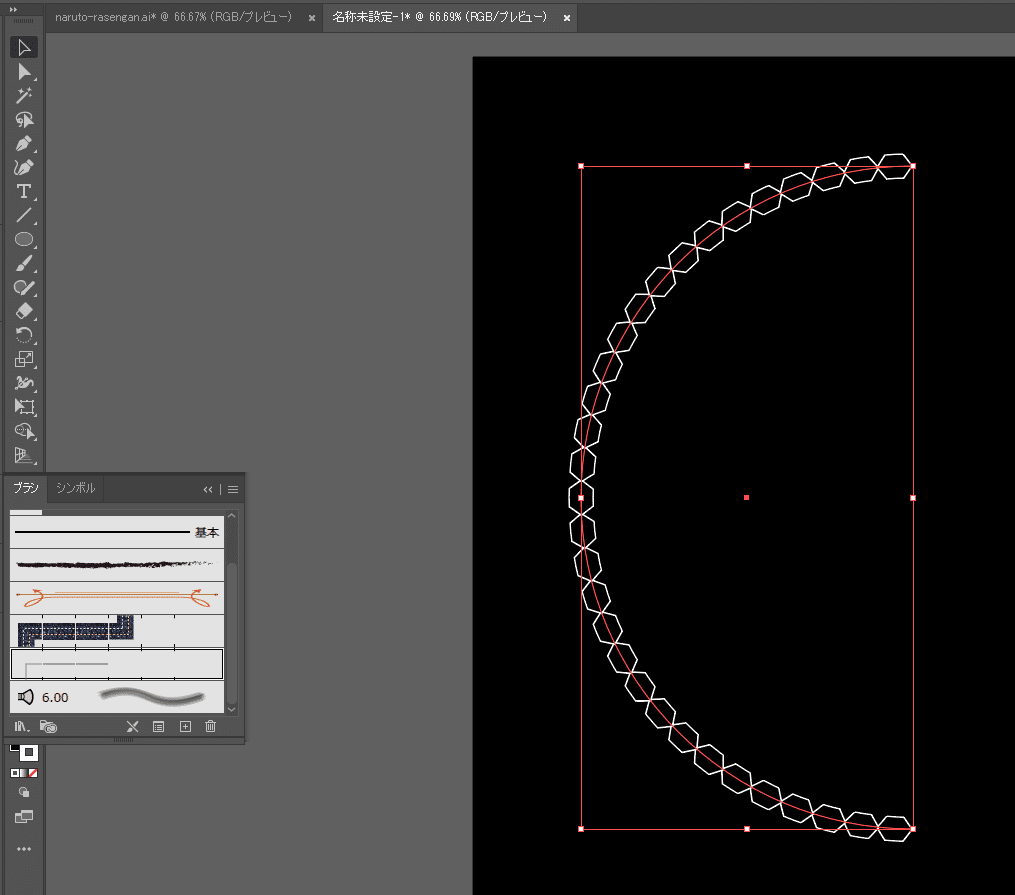1015x895 pixels.
Task: Select the 基本 basic brush
Action: tap(116, 532)
